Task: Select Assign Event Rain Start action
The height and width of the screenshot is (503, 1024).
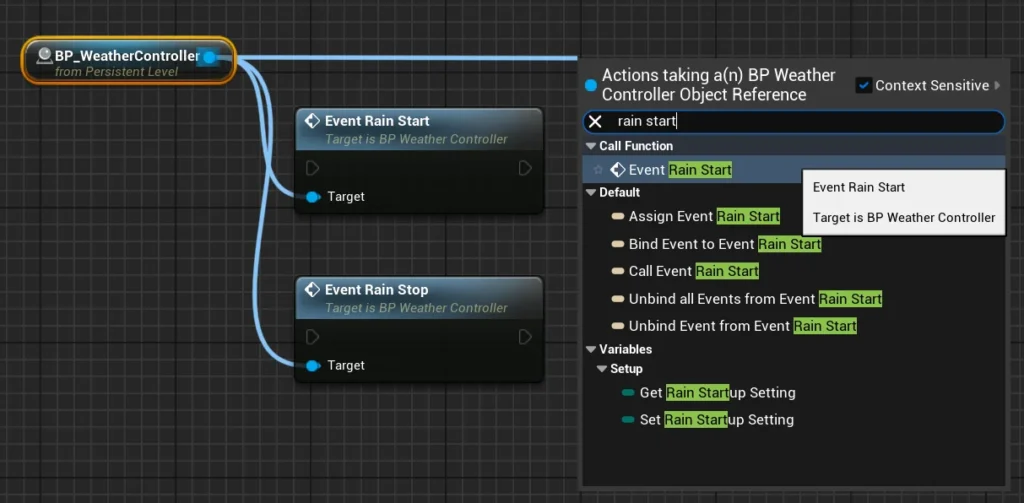Action: tap(703, 217)
